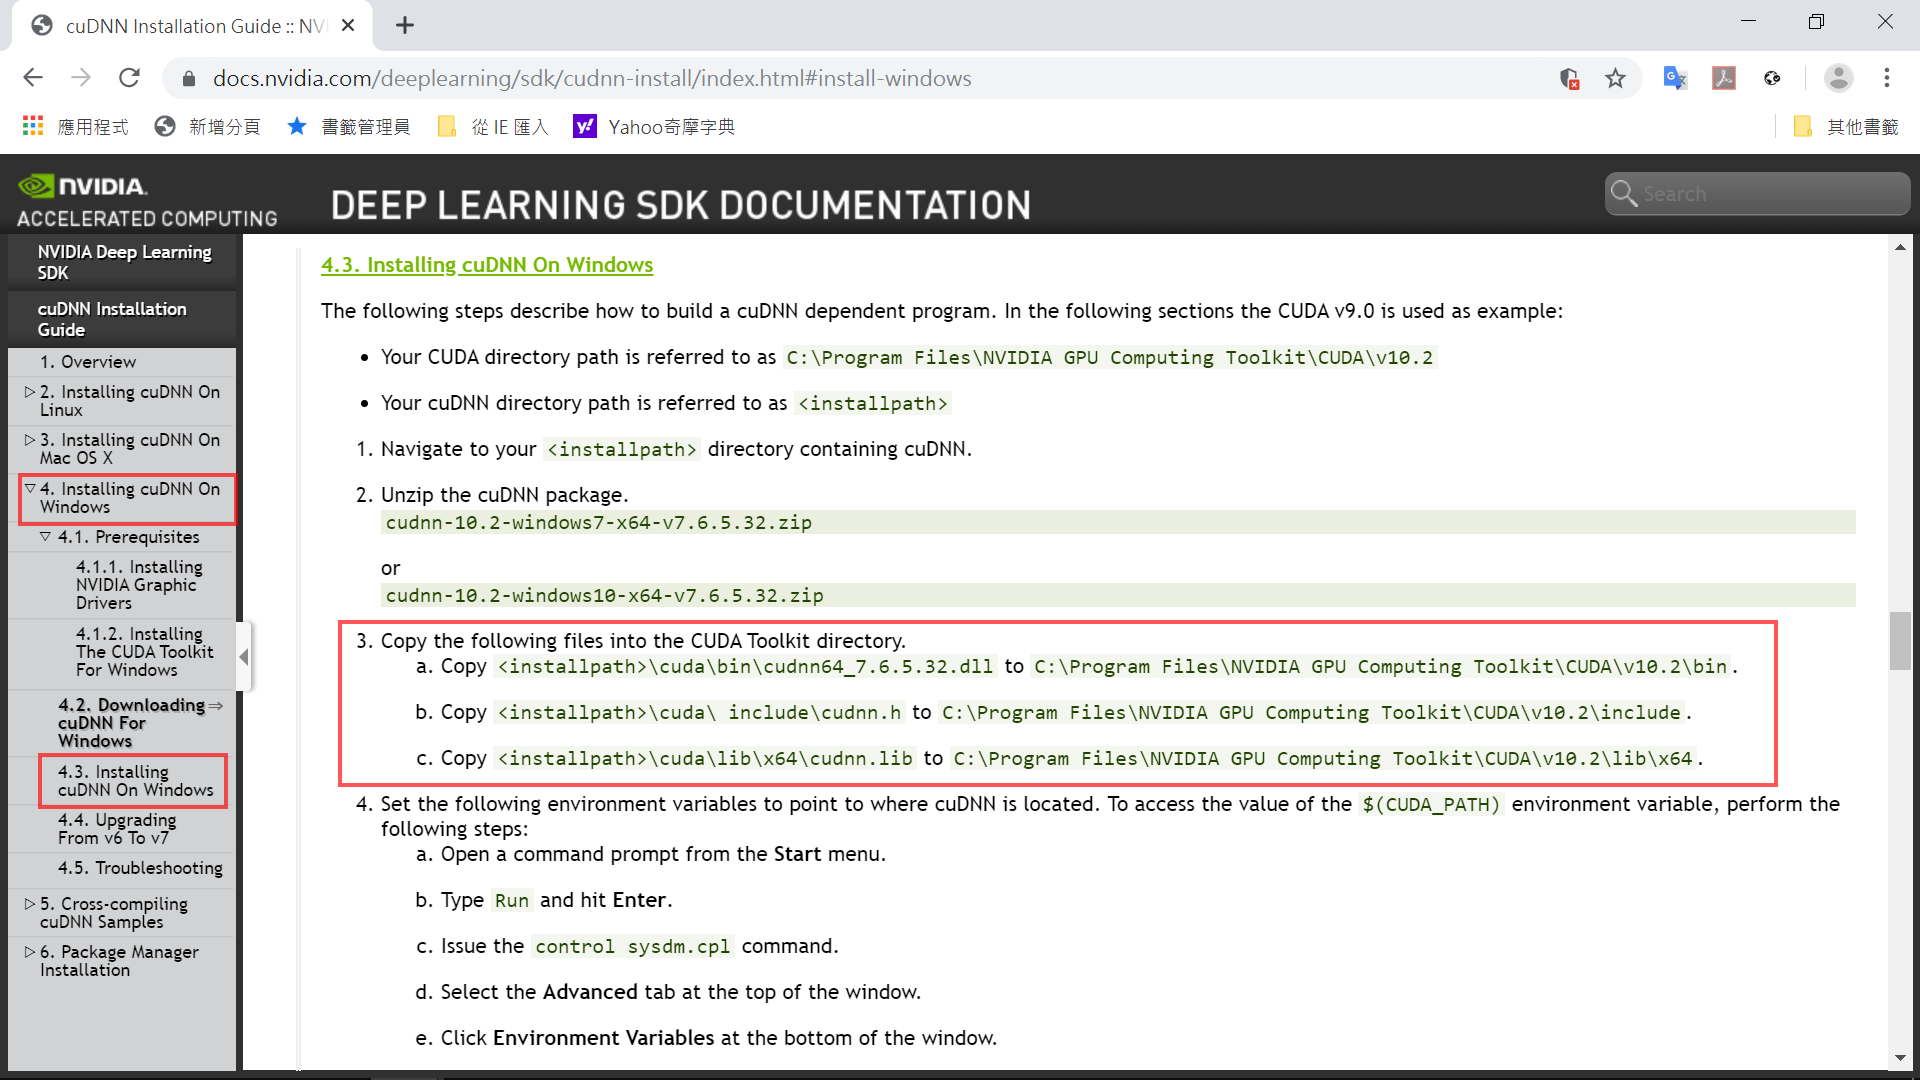Open the Chrome three-dot menu
1920x1080 pixels.
(1887, 78)
